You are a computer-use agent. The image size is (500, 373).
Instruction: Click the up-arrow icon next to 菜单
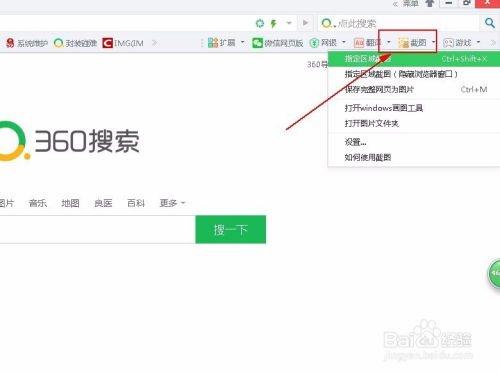point(430,3)
